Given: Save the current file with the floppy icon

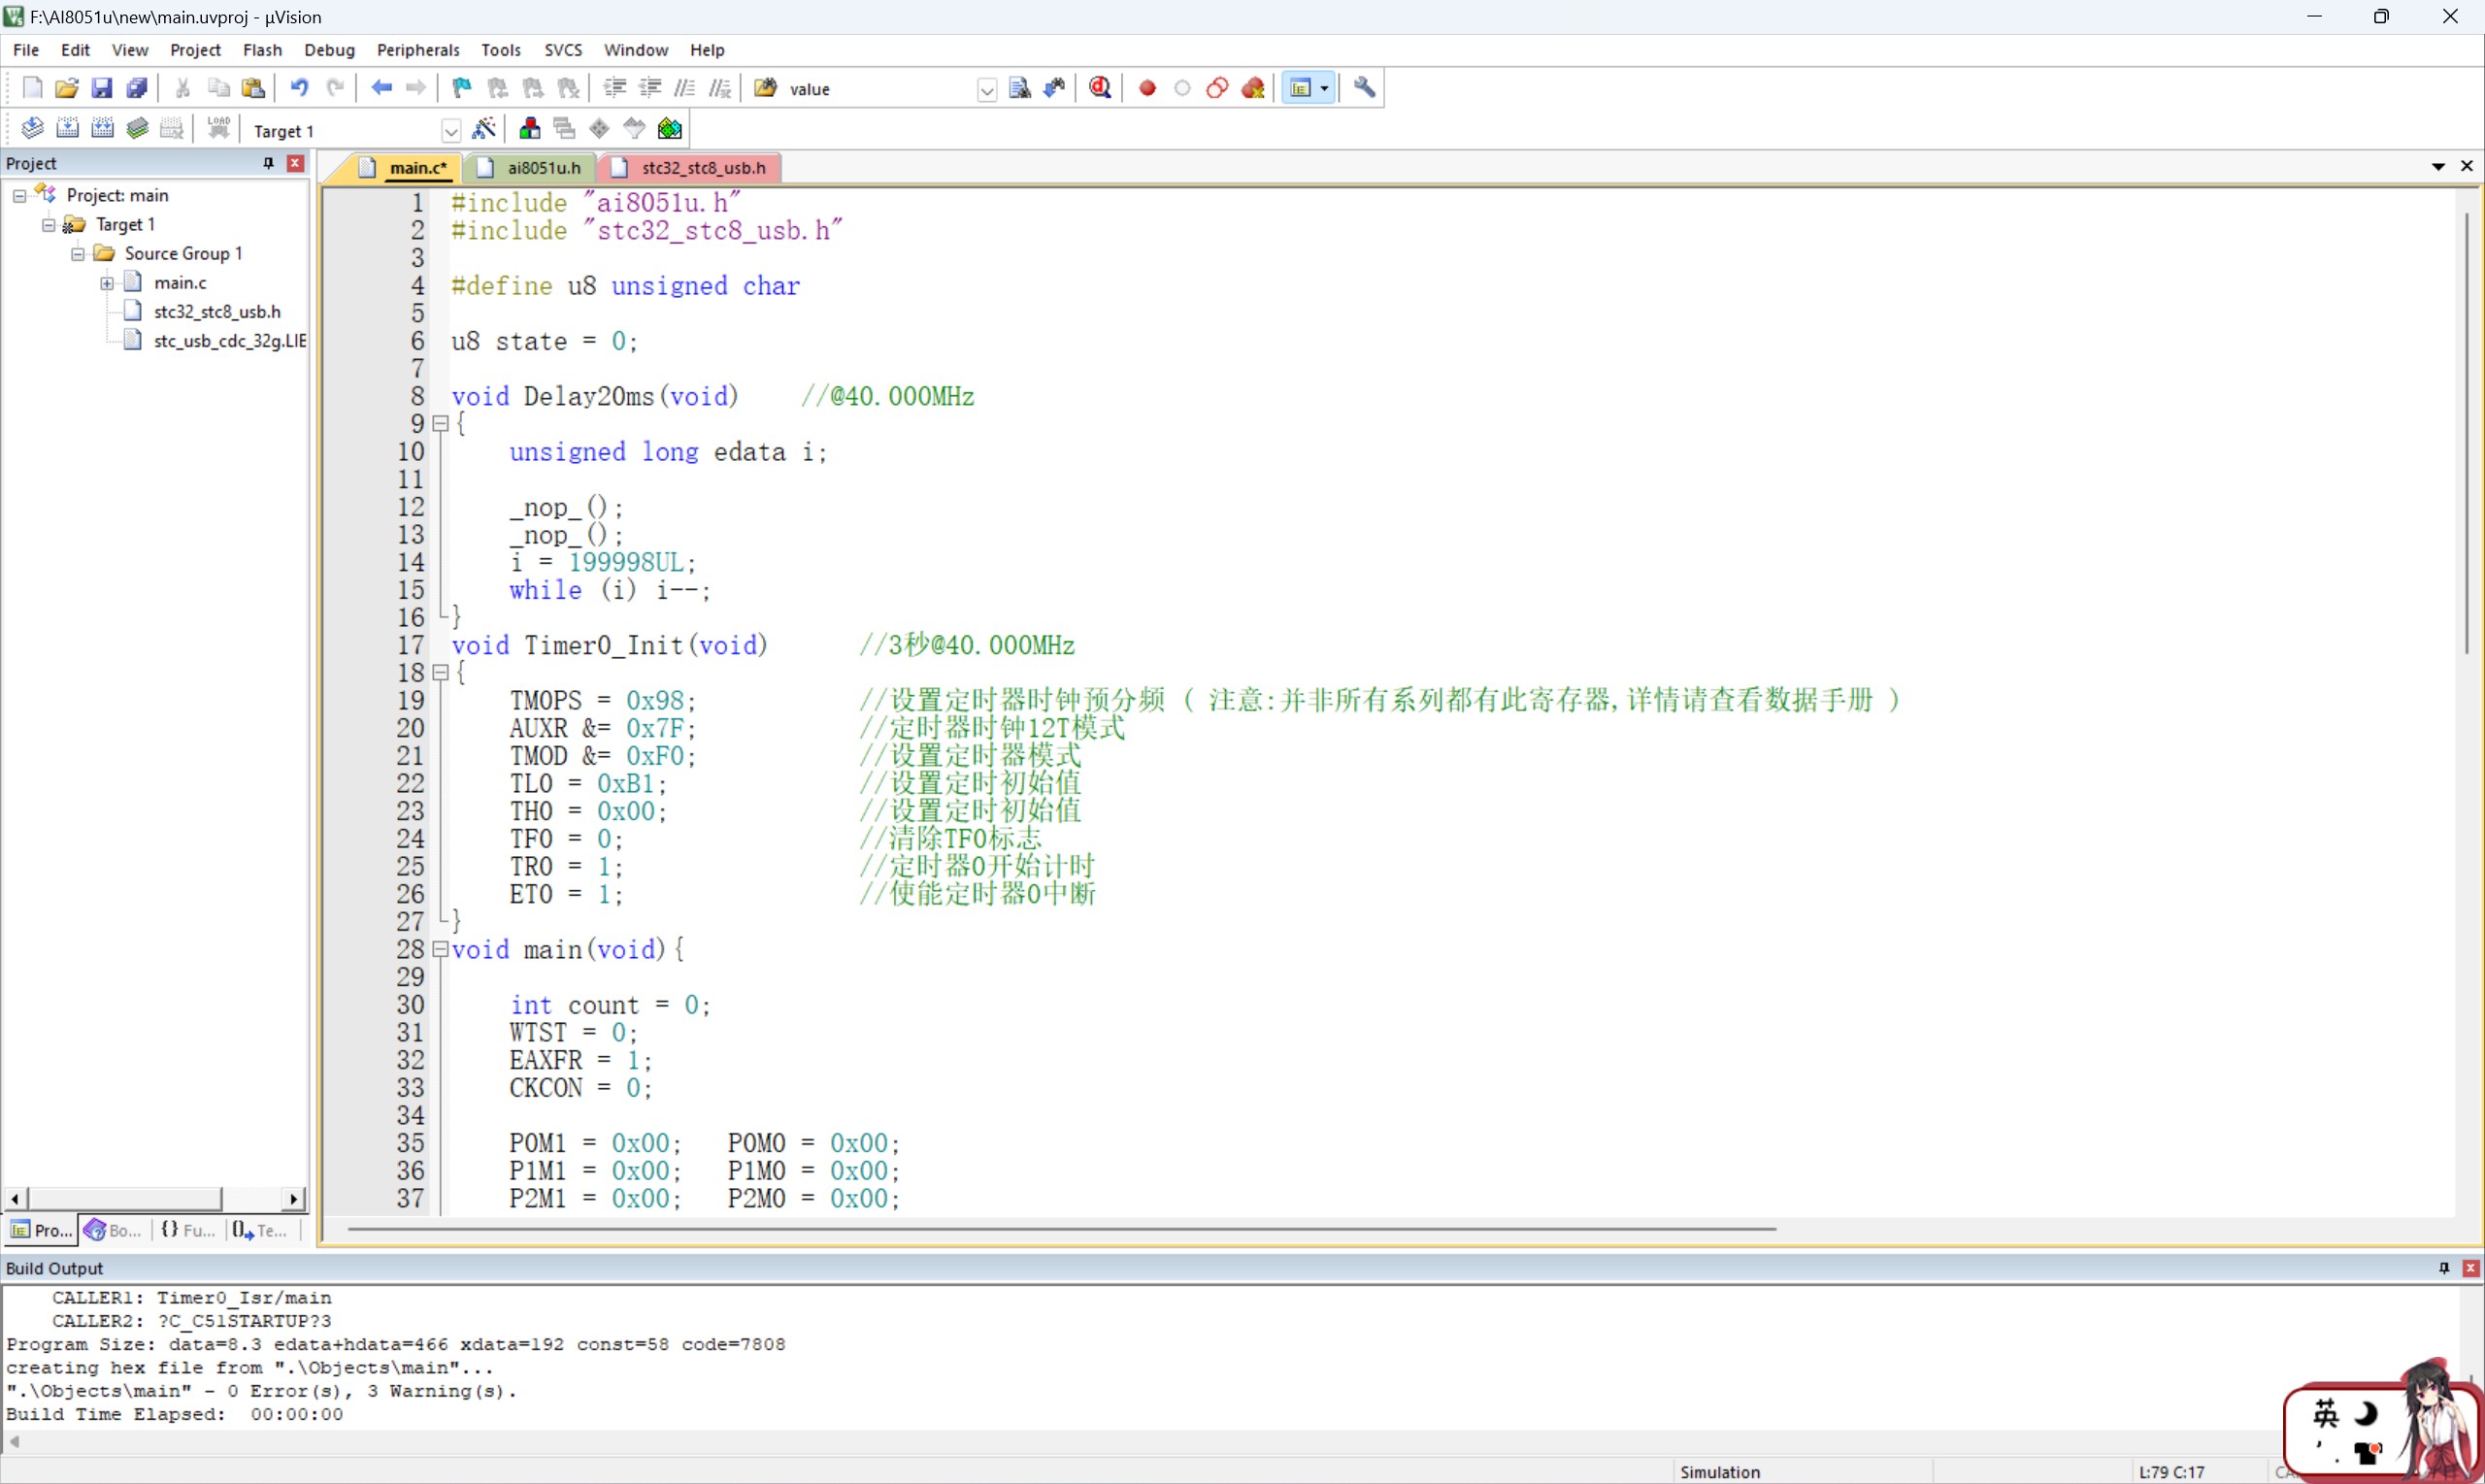Looking at the screenshot, I should click(x=102, y=88).
